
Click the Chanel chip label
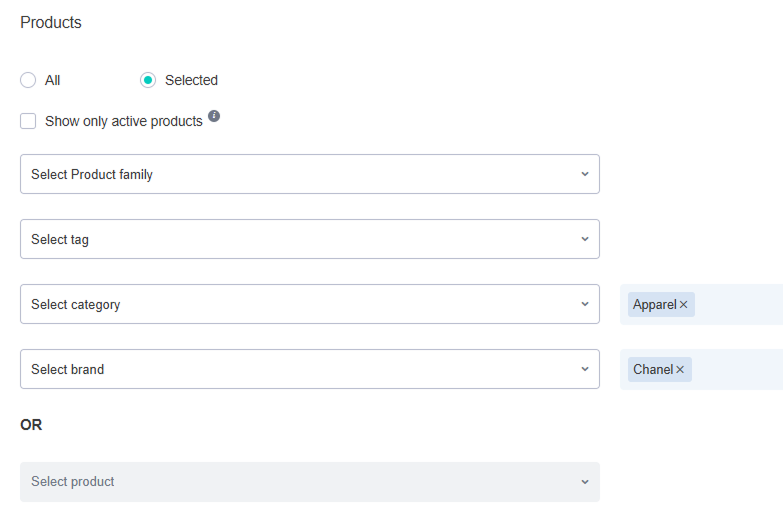[x=652, y=370]
